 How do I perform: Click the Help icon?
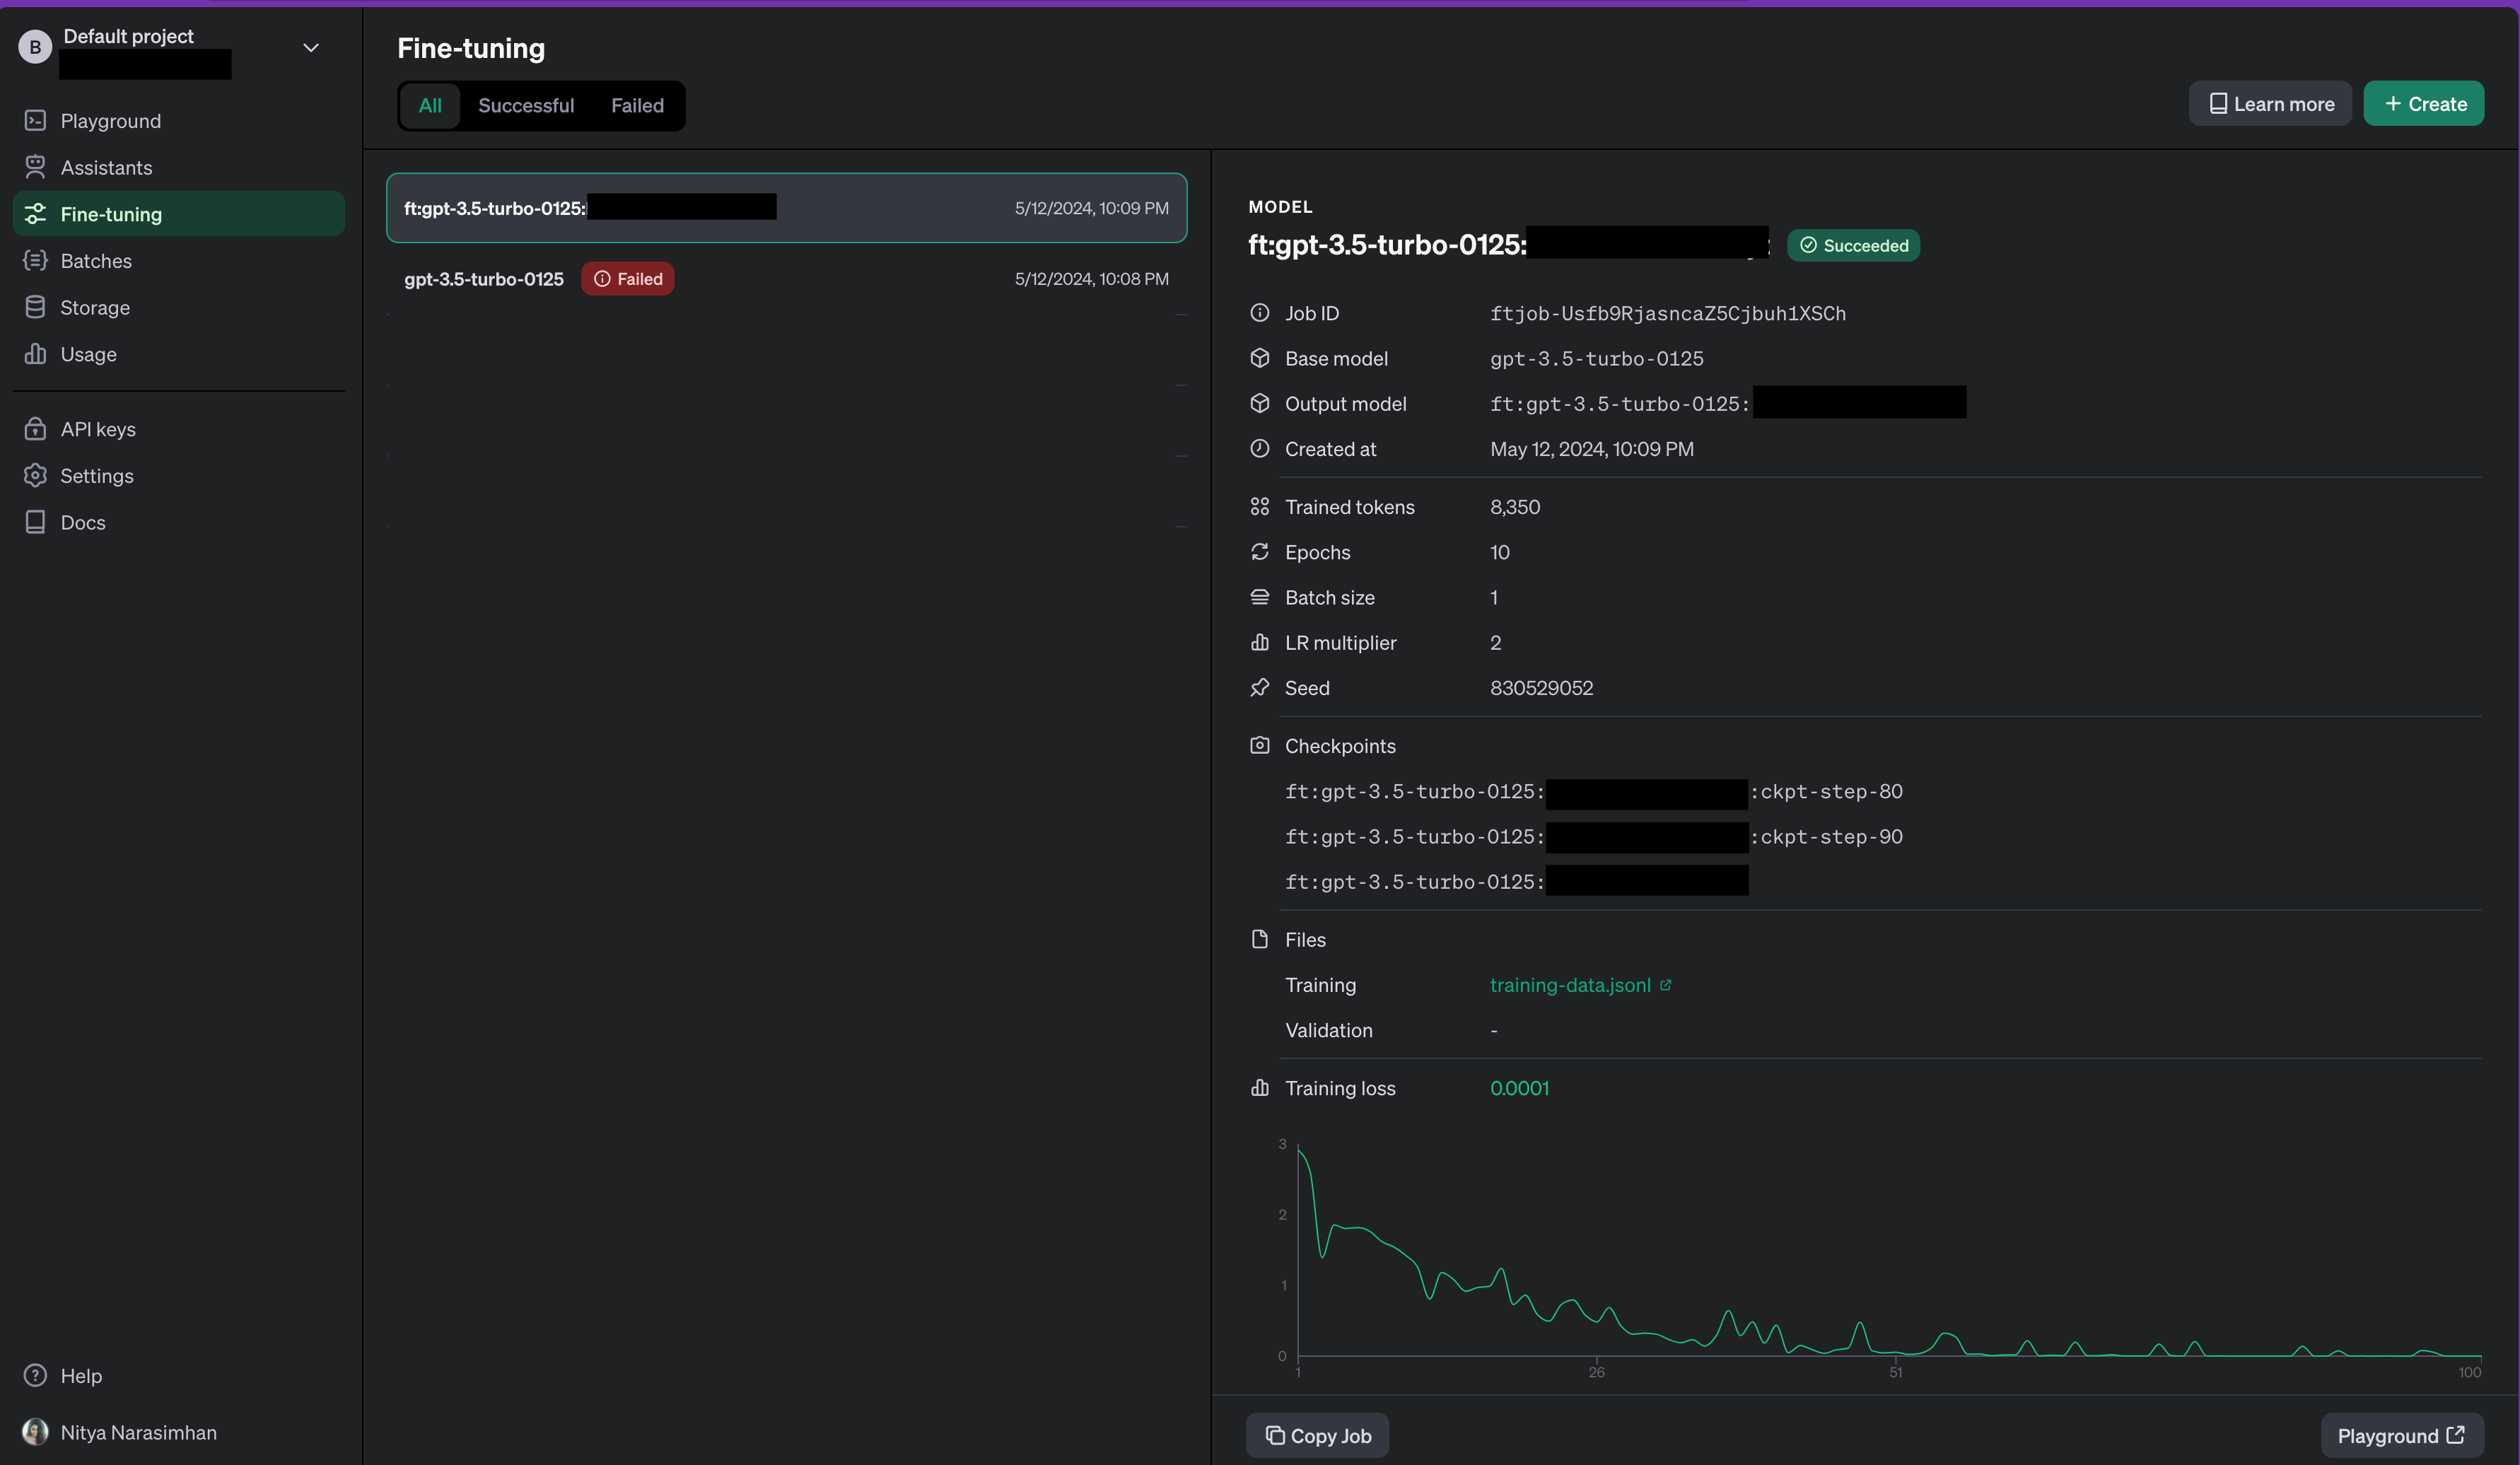[35, 1376]
